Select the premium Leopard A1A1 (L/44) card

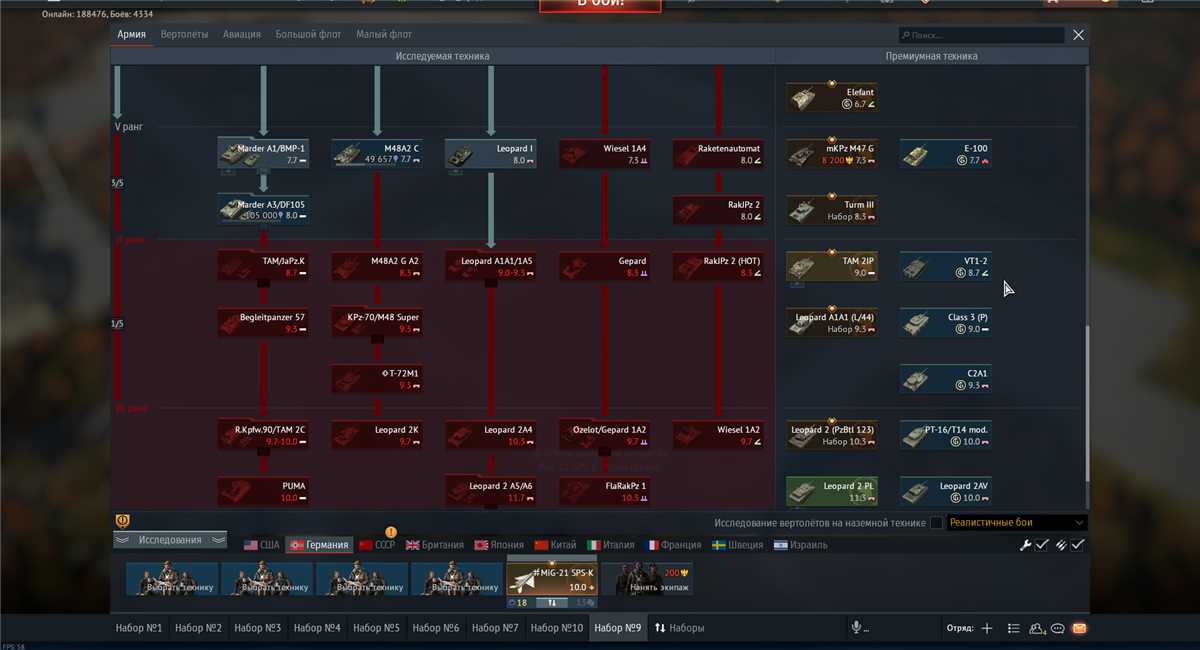pyautogui.click(x=832, y=322)
